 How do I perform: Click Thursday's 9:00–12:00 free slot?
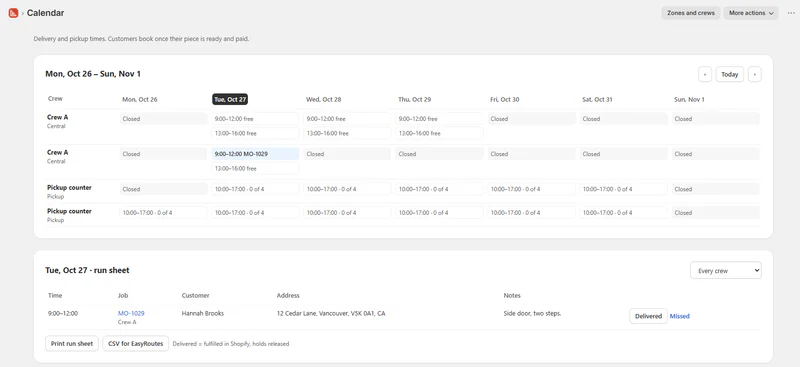tap(439, 118)
